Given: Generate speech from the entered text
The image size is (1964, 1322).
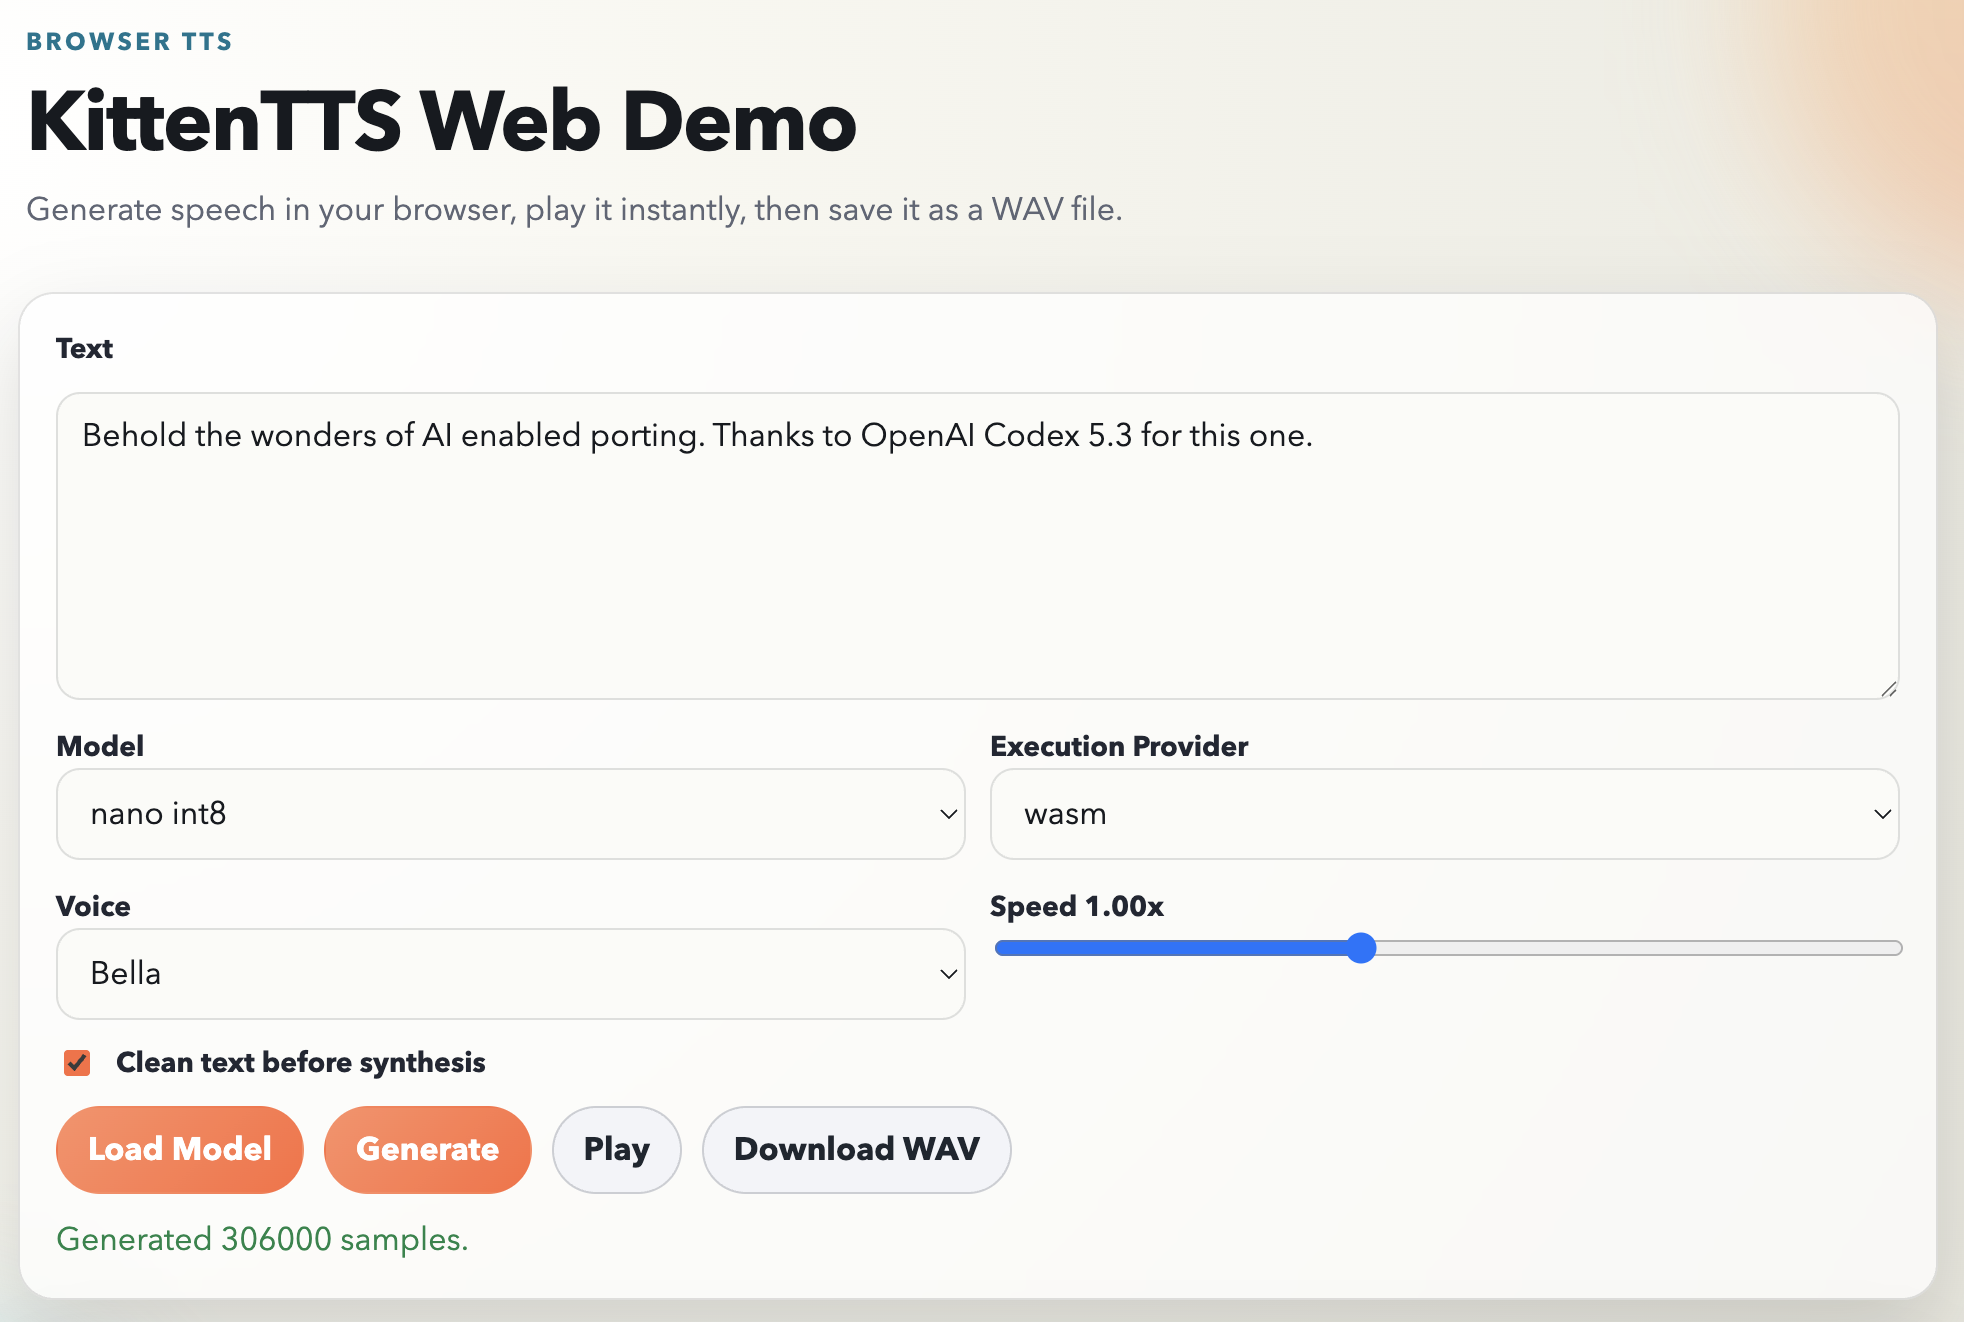Looking at the screenshot, I should coord(427,1149).
